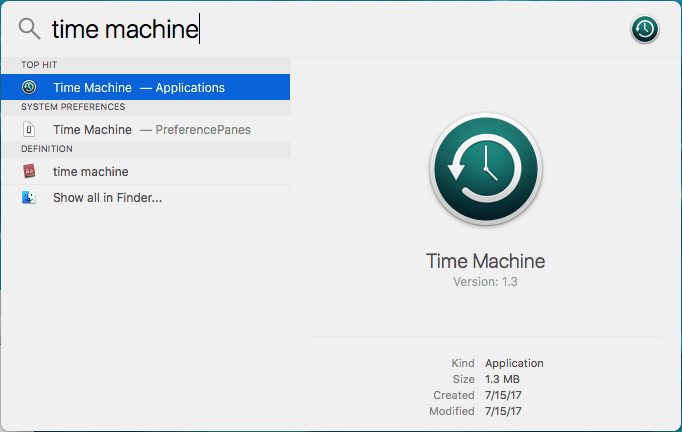682x432 pixels.
Task: Click the 'Version: 1.3' text
Action: 485,282
